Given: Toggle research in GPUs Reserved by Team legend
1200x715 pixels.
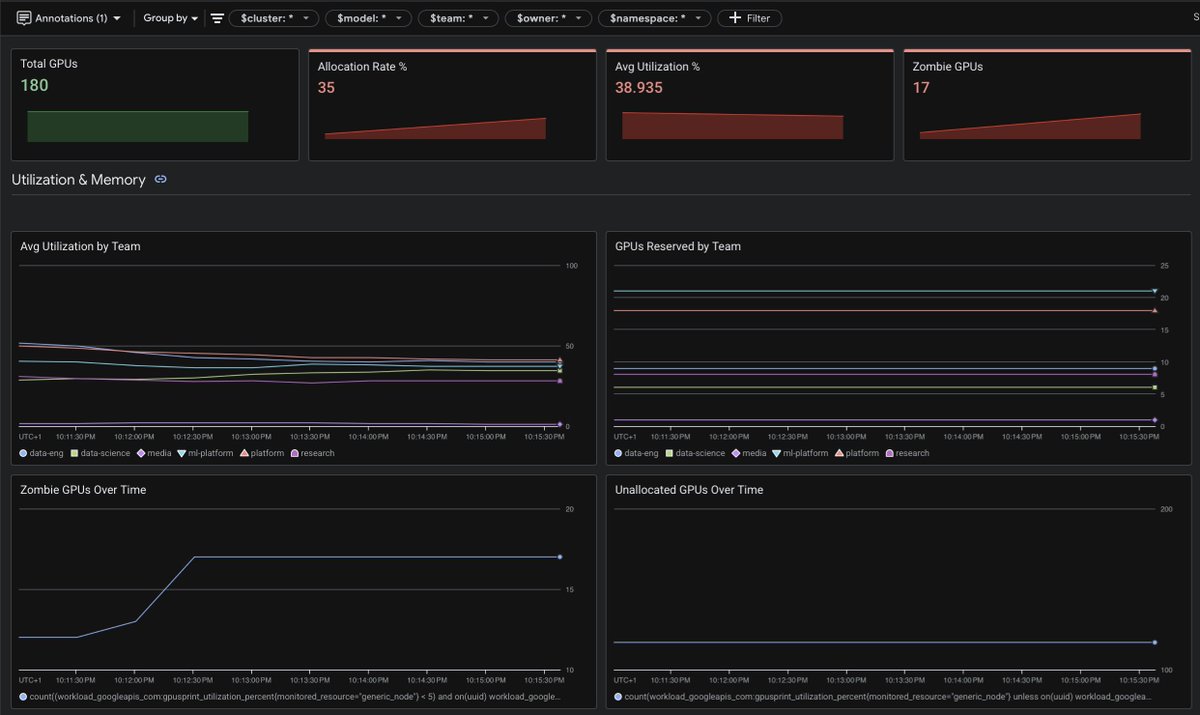Looking at the screenshot, I should point(907,453).
